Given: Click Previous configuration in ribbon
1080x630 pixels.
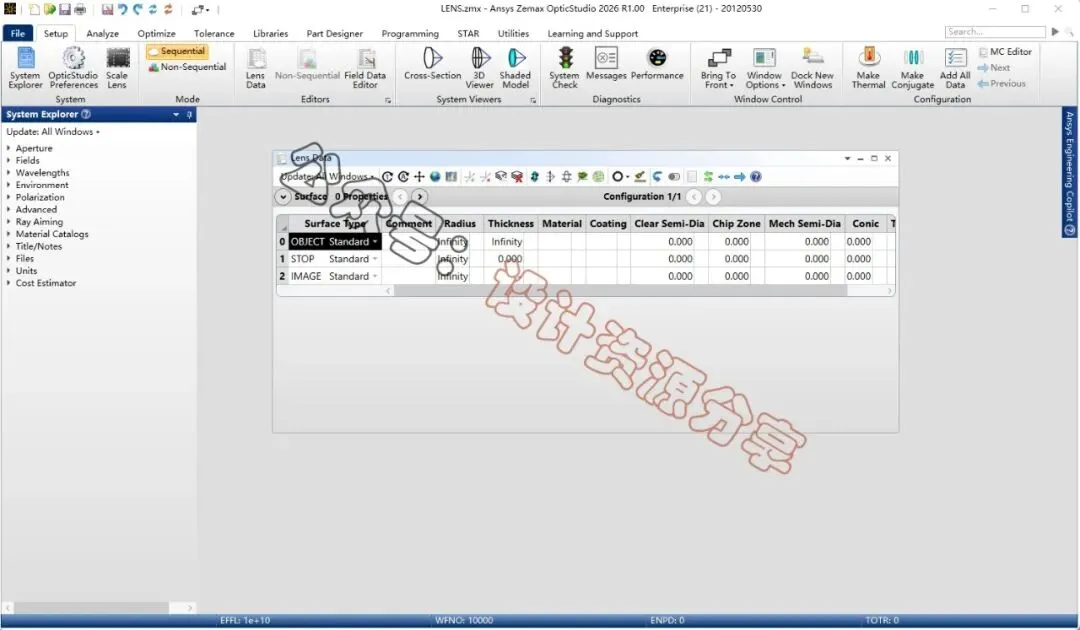Looking at the screenshot, I should 1001,83.
